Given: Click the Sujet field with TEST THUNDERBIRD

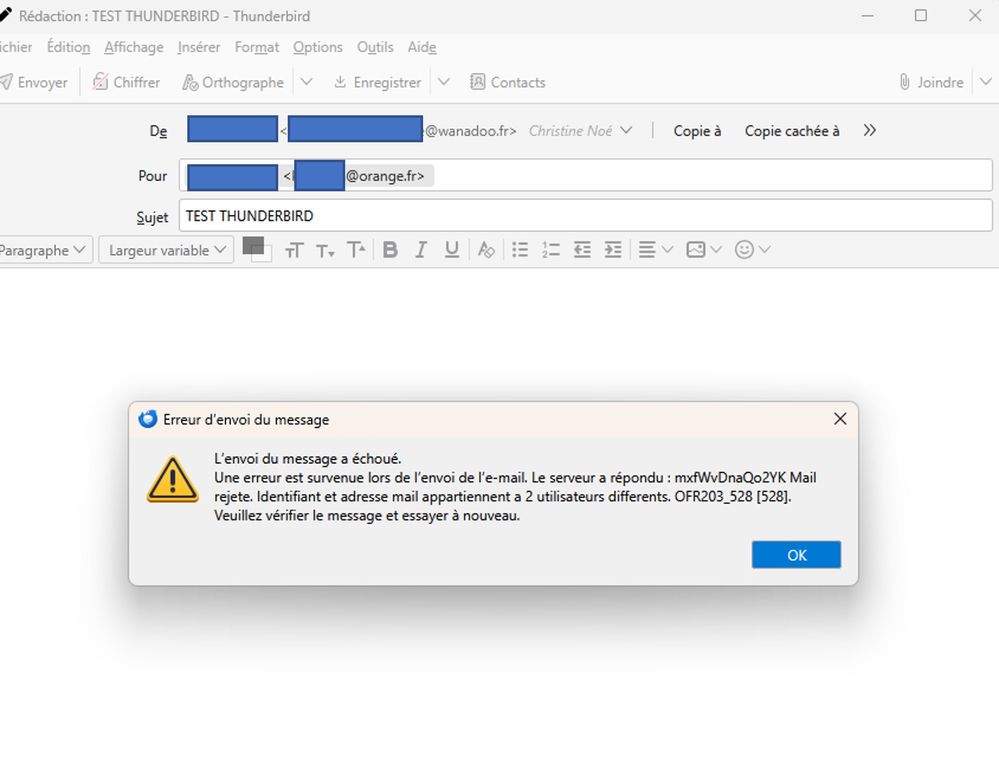Looking at the screenshot, I should tap(586, 216).
